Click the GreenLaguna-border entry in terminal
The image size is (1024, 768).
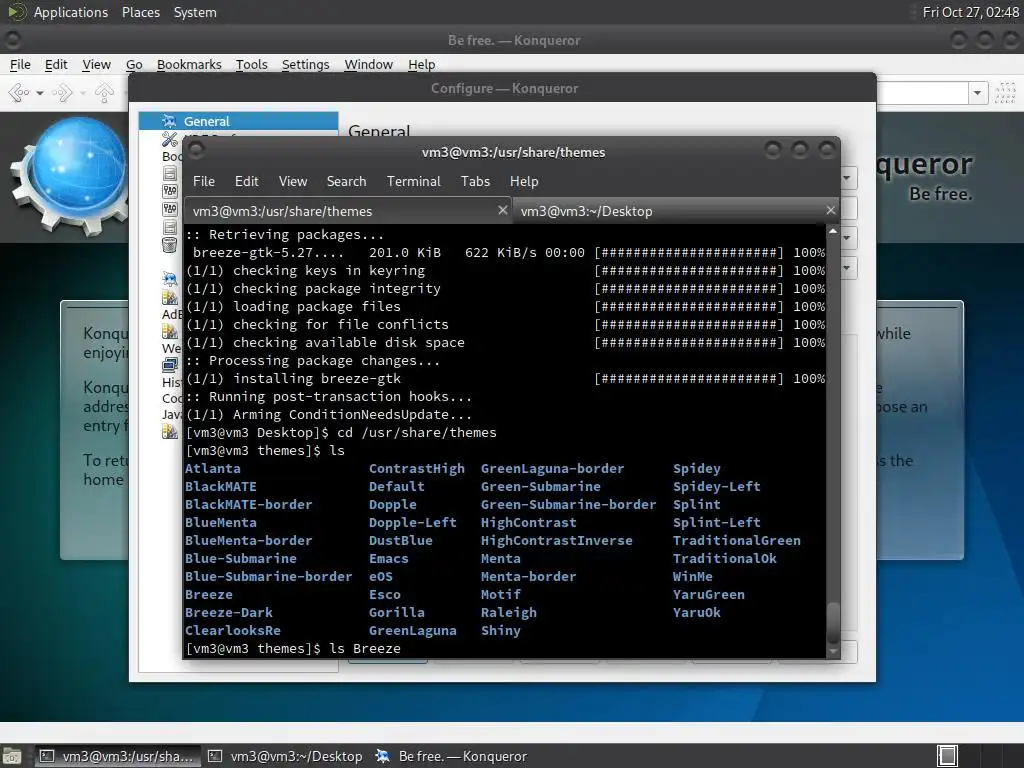pos(552,468)
